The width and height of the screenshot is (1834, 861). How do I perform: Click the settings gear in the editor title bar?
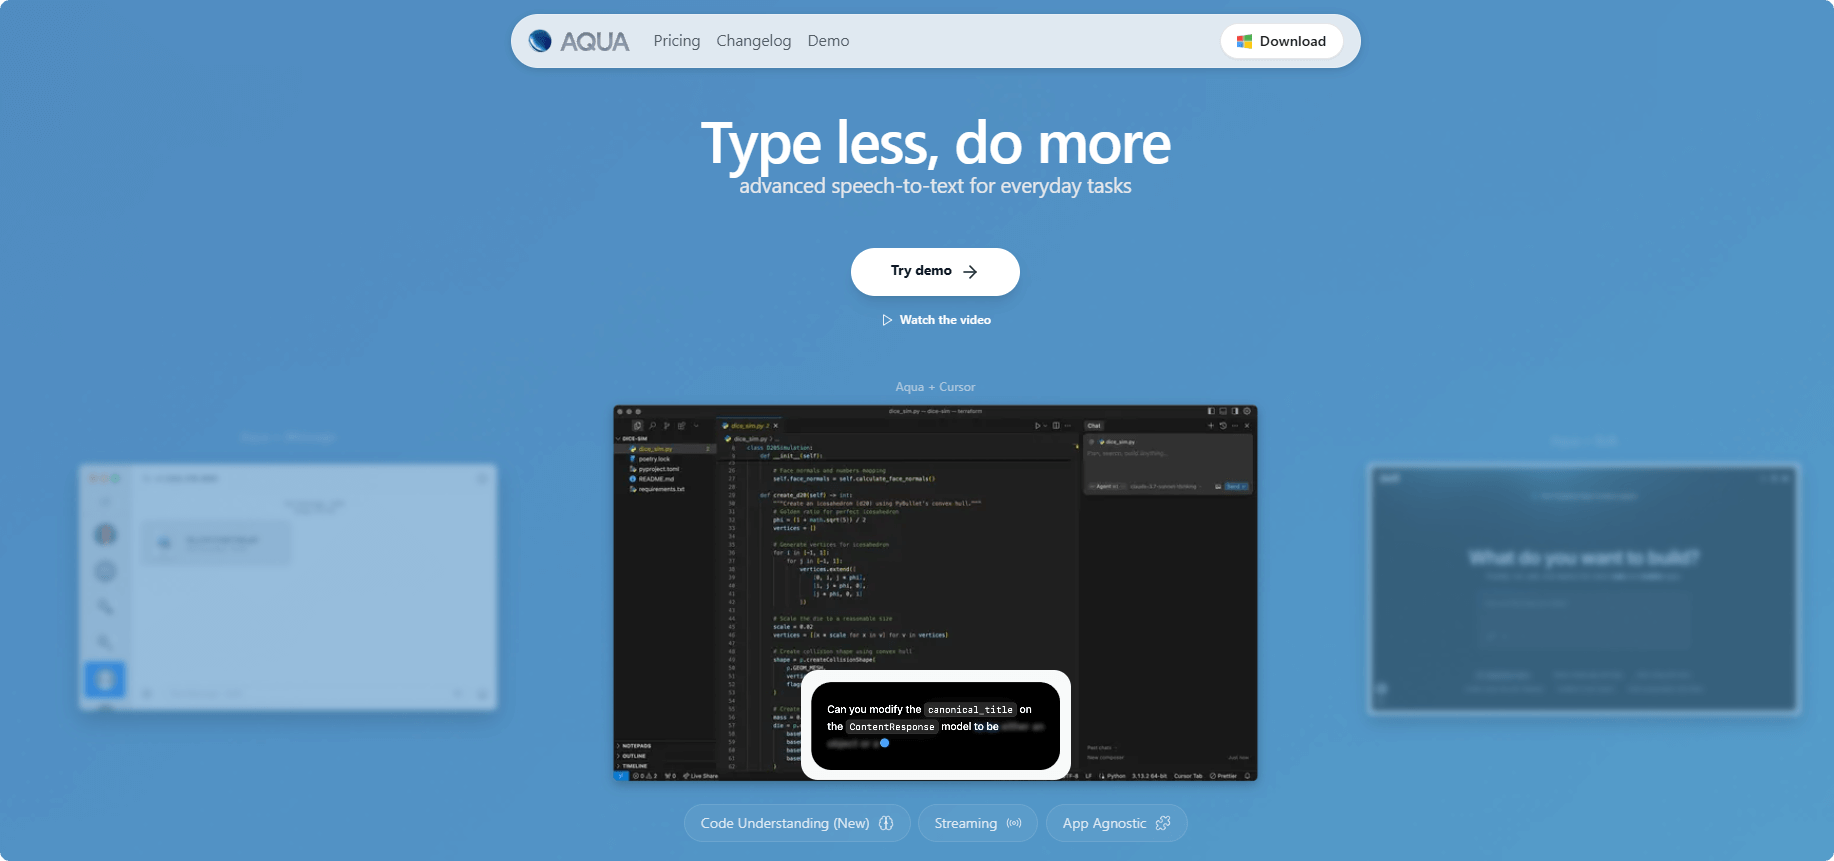coord(1247,411)
